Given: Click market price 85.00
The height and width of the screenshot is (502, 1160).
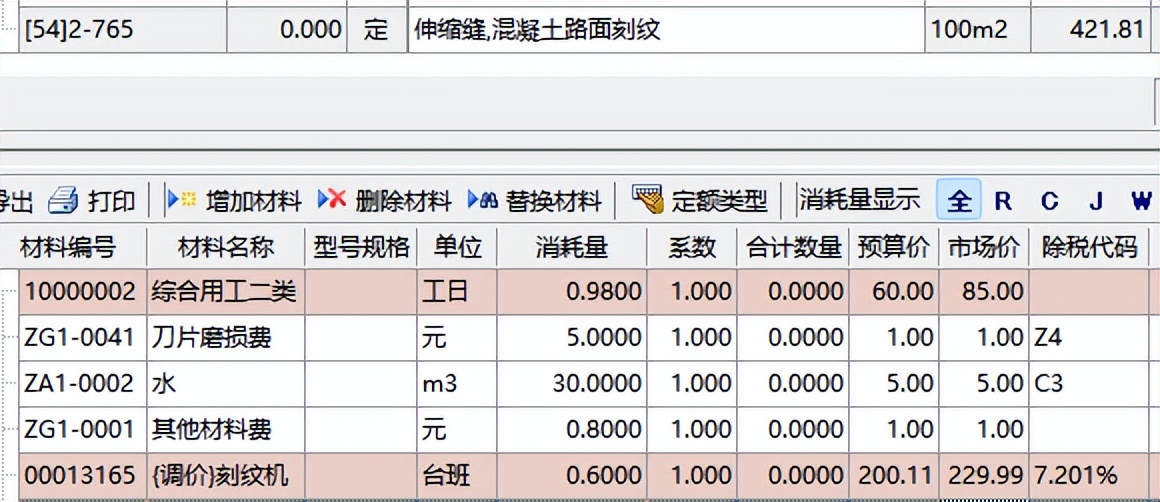Looking at the screenshot, I should (984, 292).
